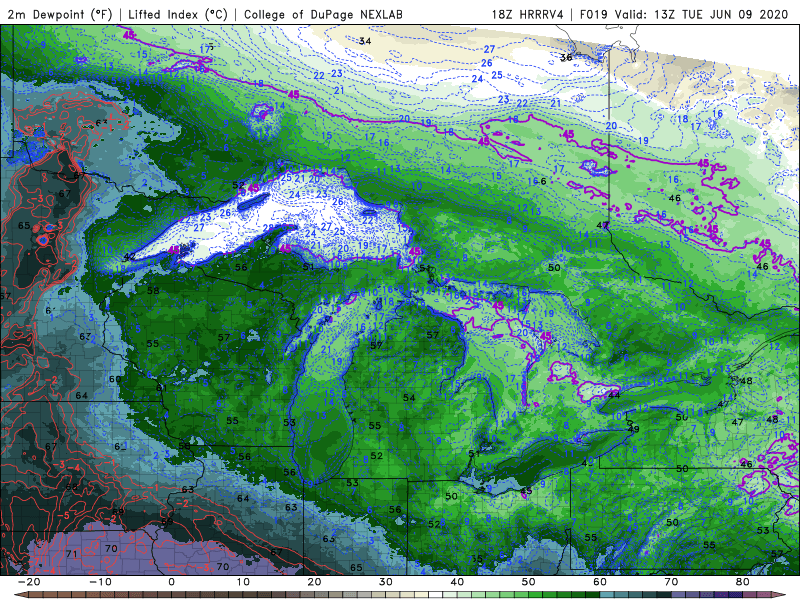Click the '0' color scale label
This screenshot has width=800, height=600.
(171, 582)
